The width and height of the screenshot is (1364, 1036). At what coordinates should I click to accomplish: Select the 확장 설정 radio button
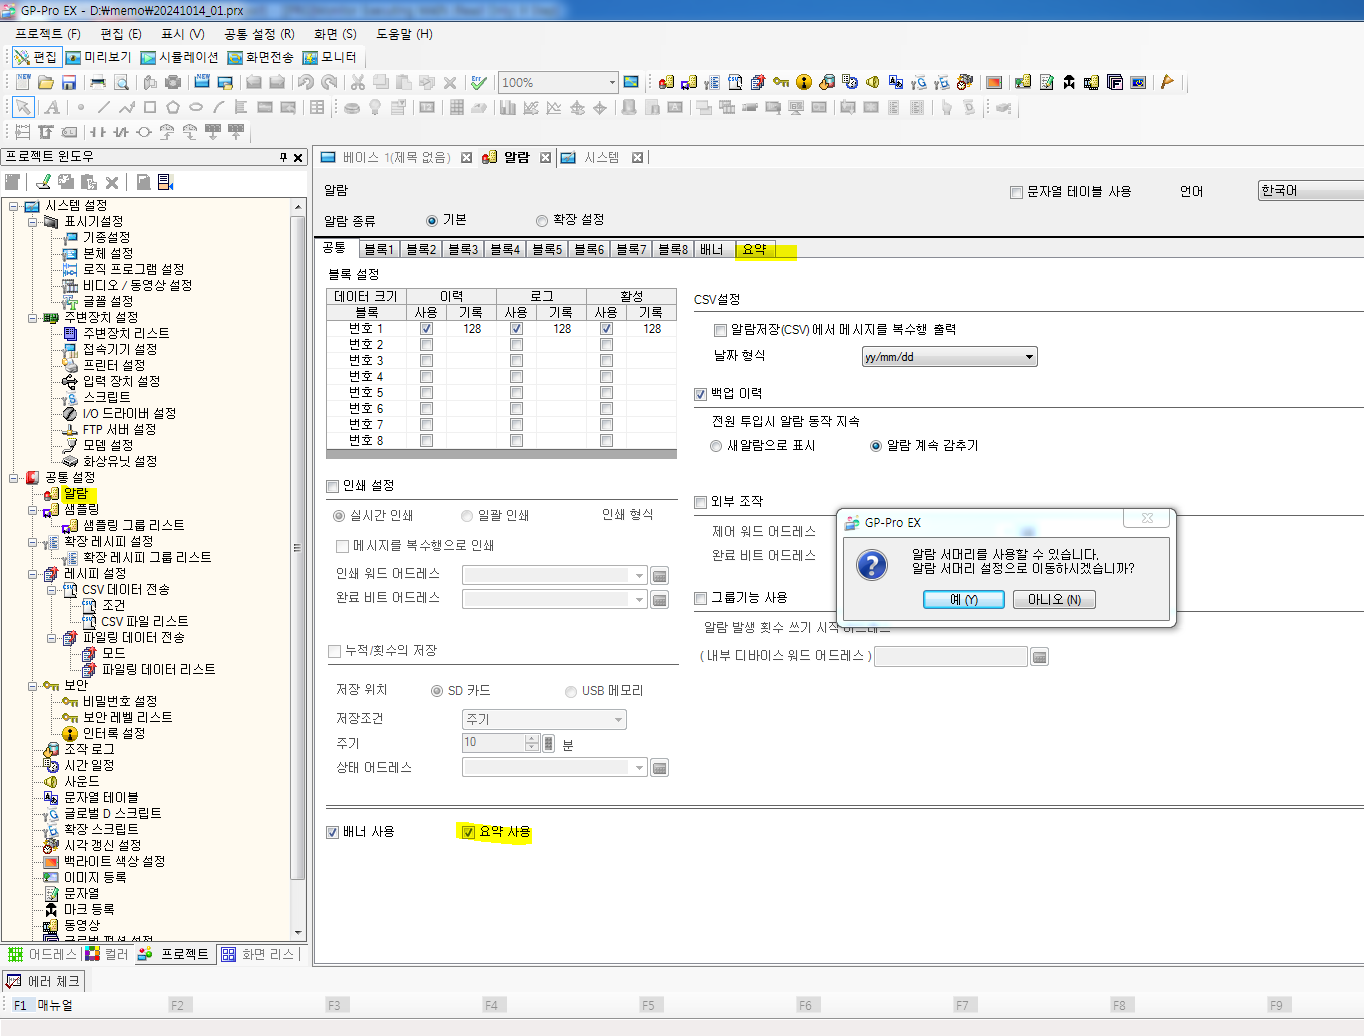542,221
